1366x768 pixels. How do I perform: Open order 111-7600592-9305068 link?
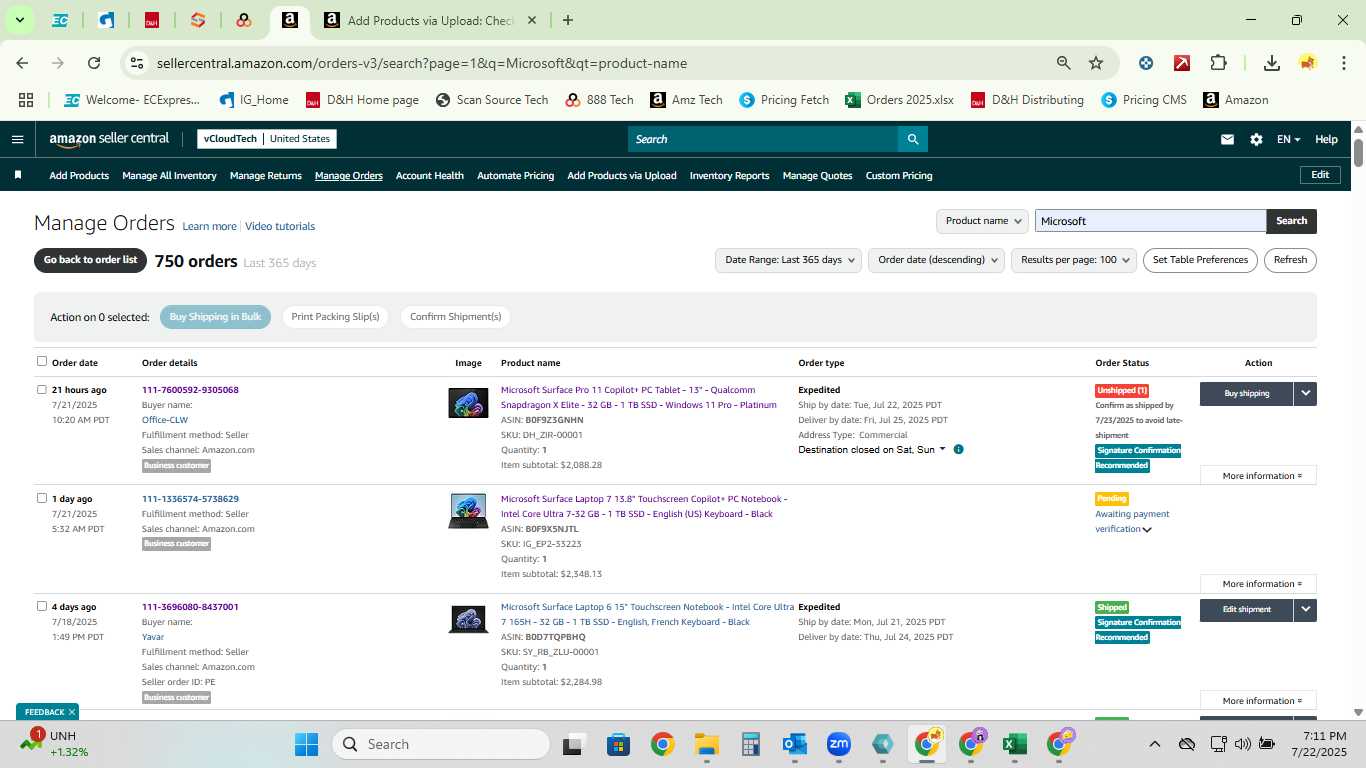coord(190,390)
